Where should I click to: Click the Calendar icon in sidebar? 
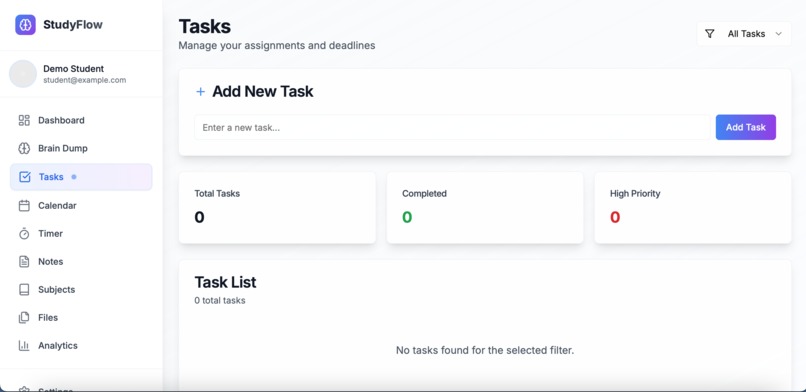tap(24, 206)
